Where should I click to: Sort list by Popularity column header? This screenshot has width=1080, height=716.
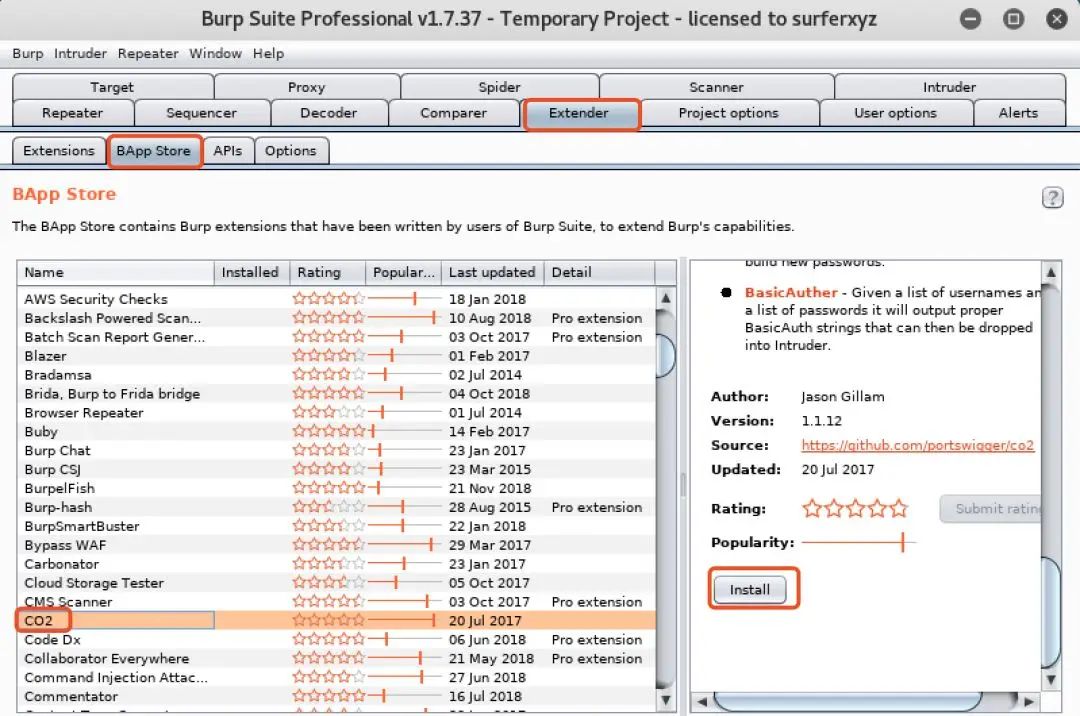point(403,273)
